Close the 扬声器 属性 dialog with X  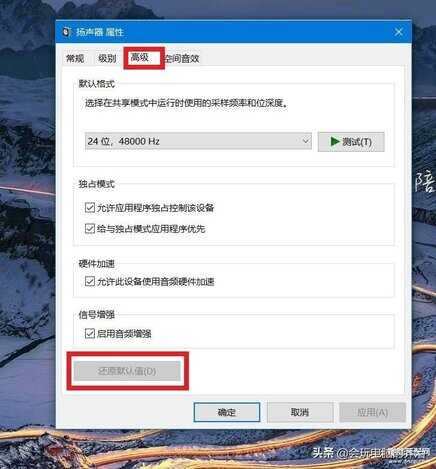pos(399,32)
